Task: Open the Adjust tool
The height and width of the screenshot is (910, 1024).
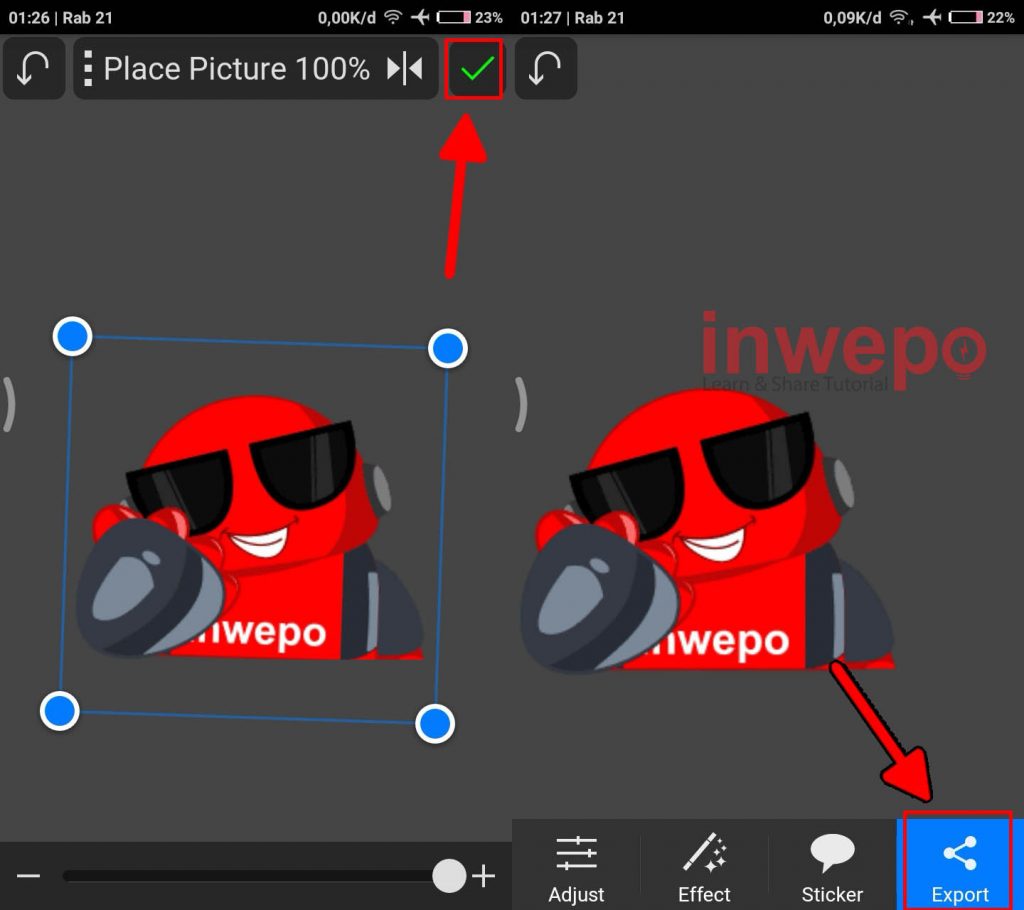Action: 576,868
